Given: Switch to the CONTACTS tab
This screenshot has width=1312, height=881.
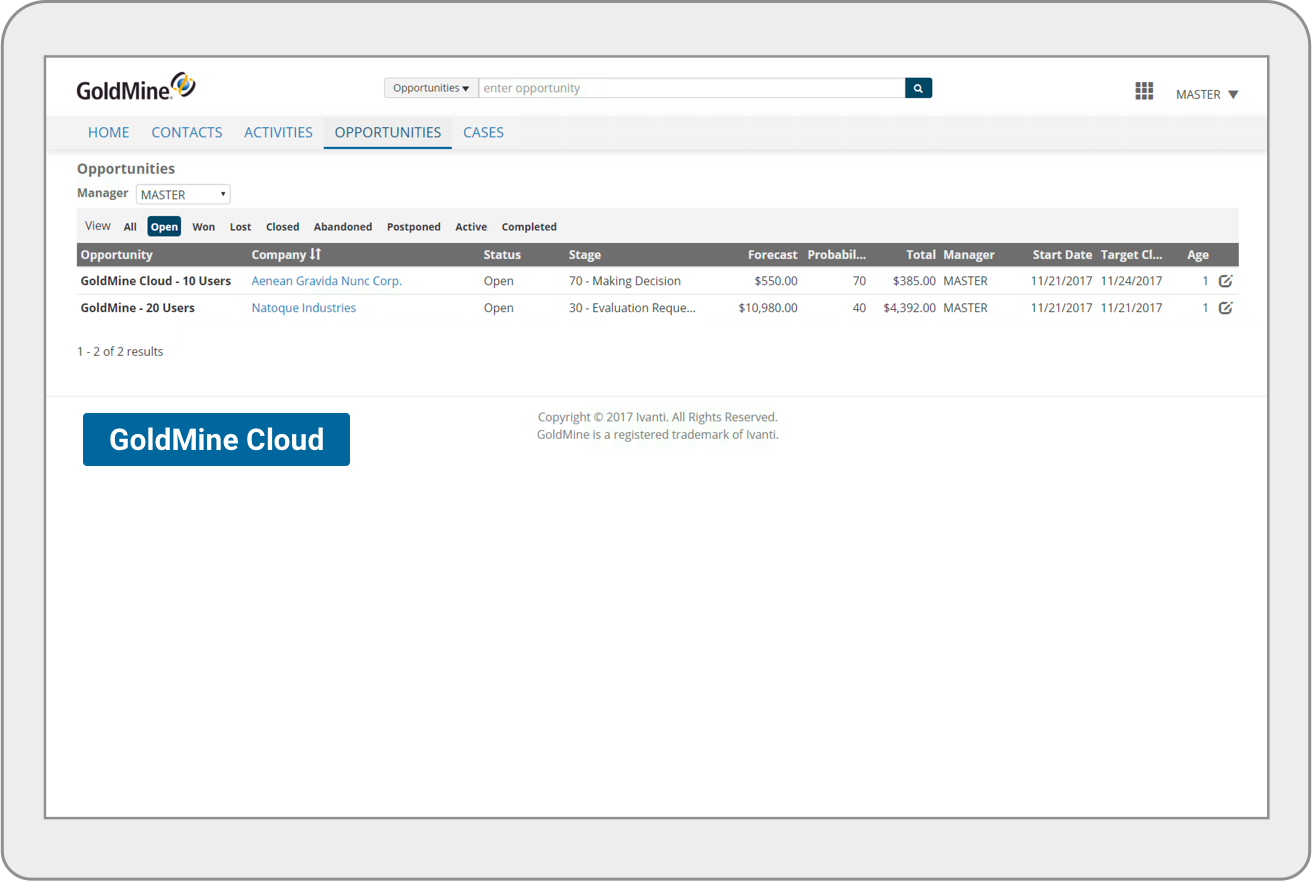Looking at the screenshot, I should pos(187,132).
